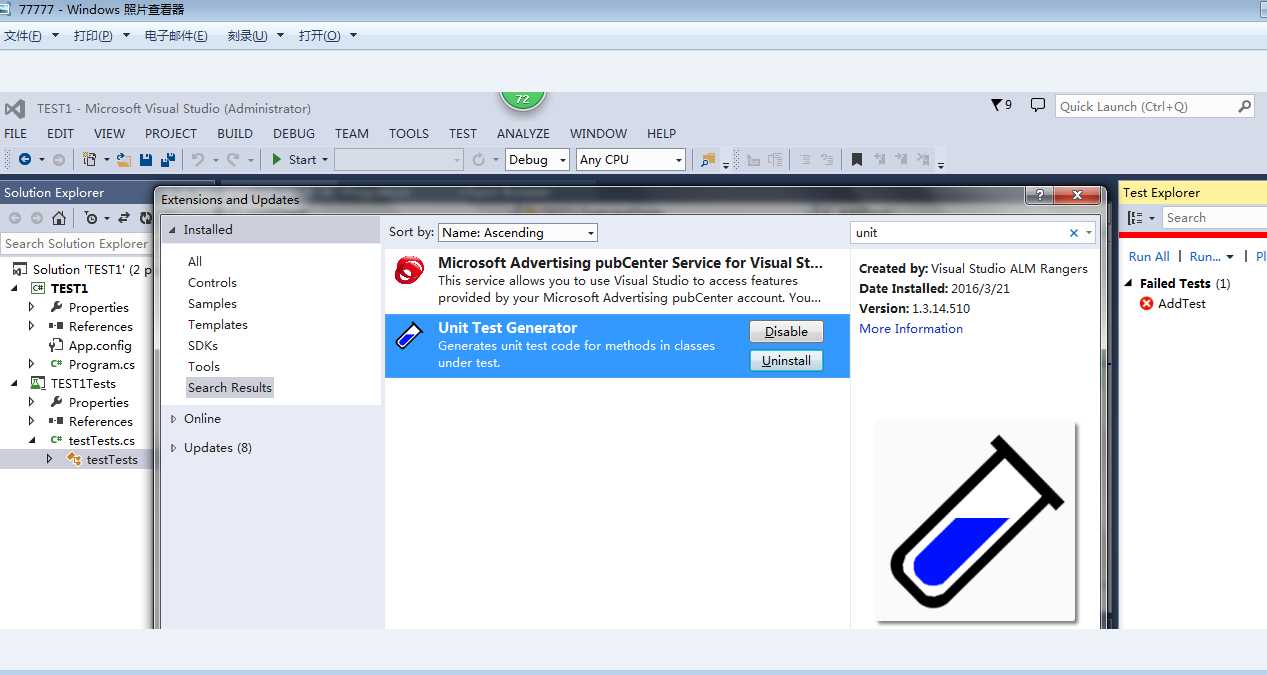Open the extensions search history dropdown arrow
Image resolution: width=1267 pixels, height=675 pixels.
(x=1089, y=233)
